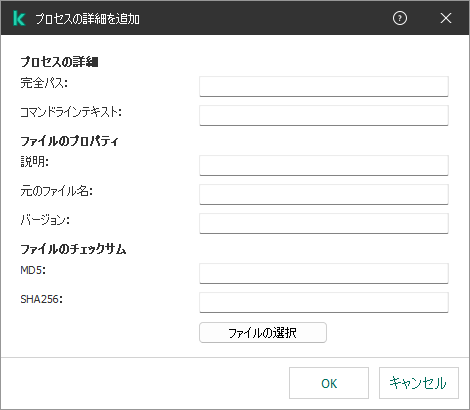The image size is (470, 410).
Task: Click the title text プロセスの詳細を追加
Action: [88, 19]
